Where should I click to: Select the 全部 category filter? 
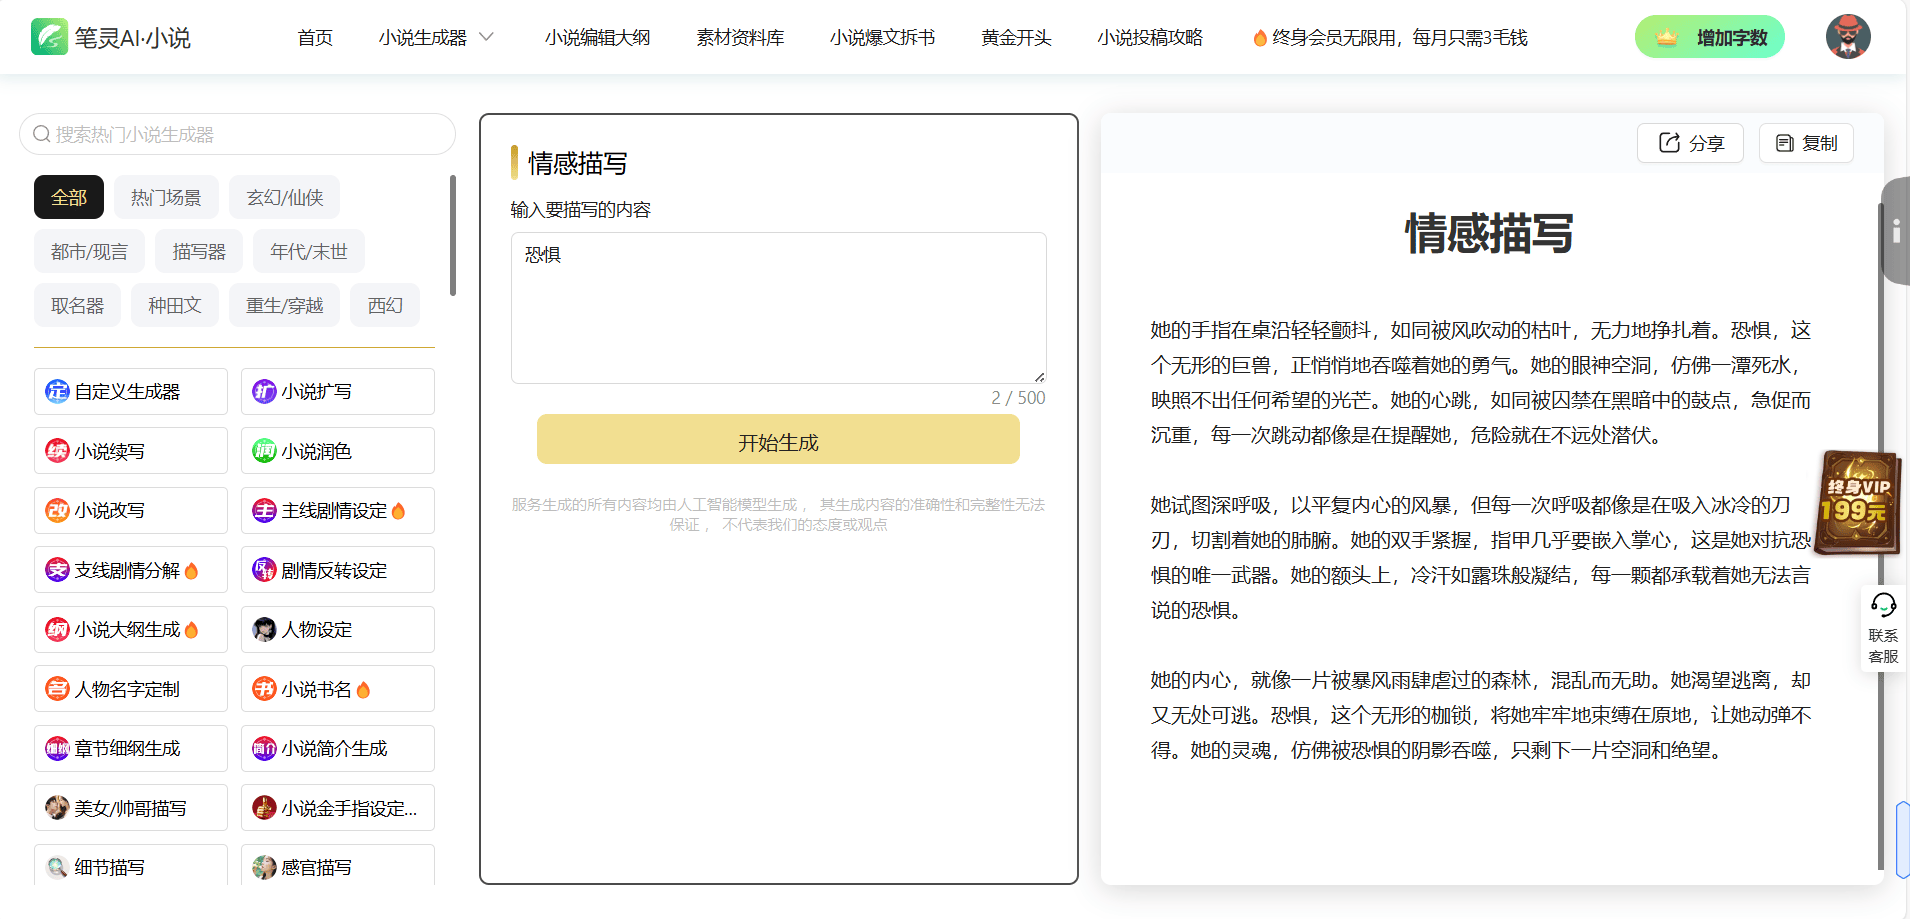pos(69,197)
